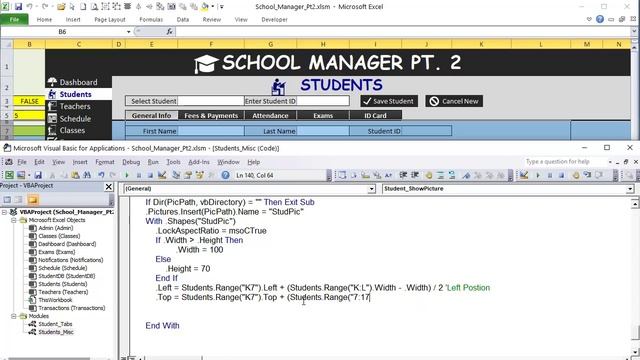
Task: Collapse the Modules folder in the tree
Action: (x=13, y=316)
